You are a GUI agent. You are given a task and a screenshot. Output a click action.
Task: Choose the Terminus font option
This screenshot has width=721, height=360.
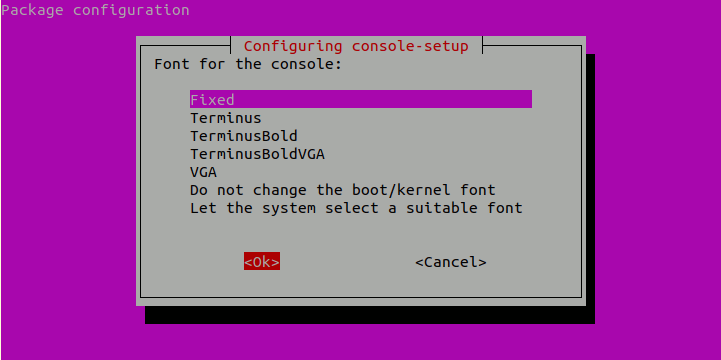225,118
